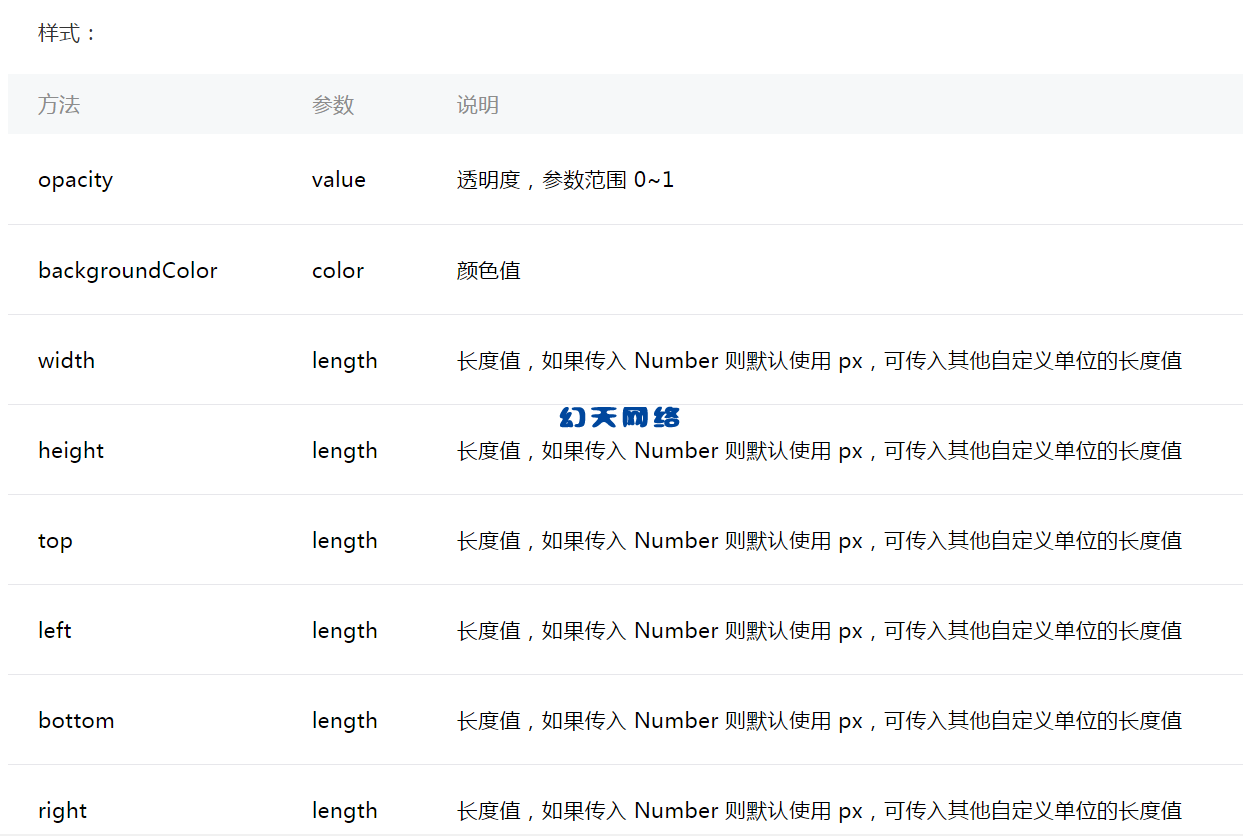
Task: Click the 颜色值 description text
Action: 488,270
